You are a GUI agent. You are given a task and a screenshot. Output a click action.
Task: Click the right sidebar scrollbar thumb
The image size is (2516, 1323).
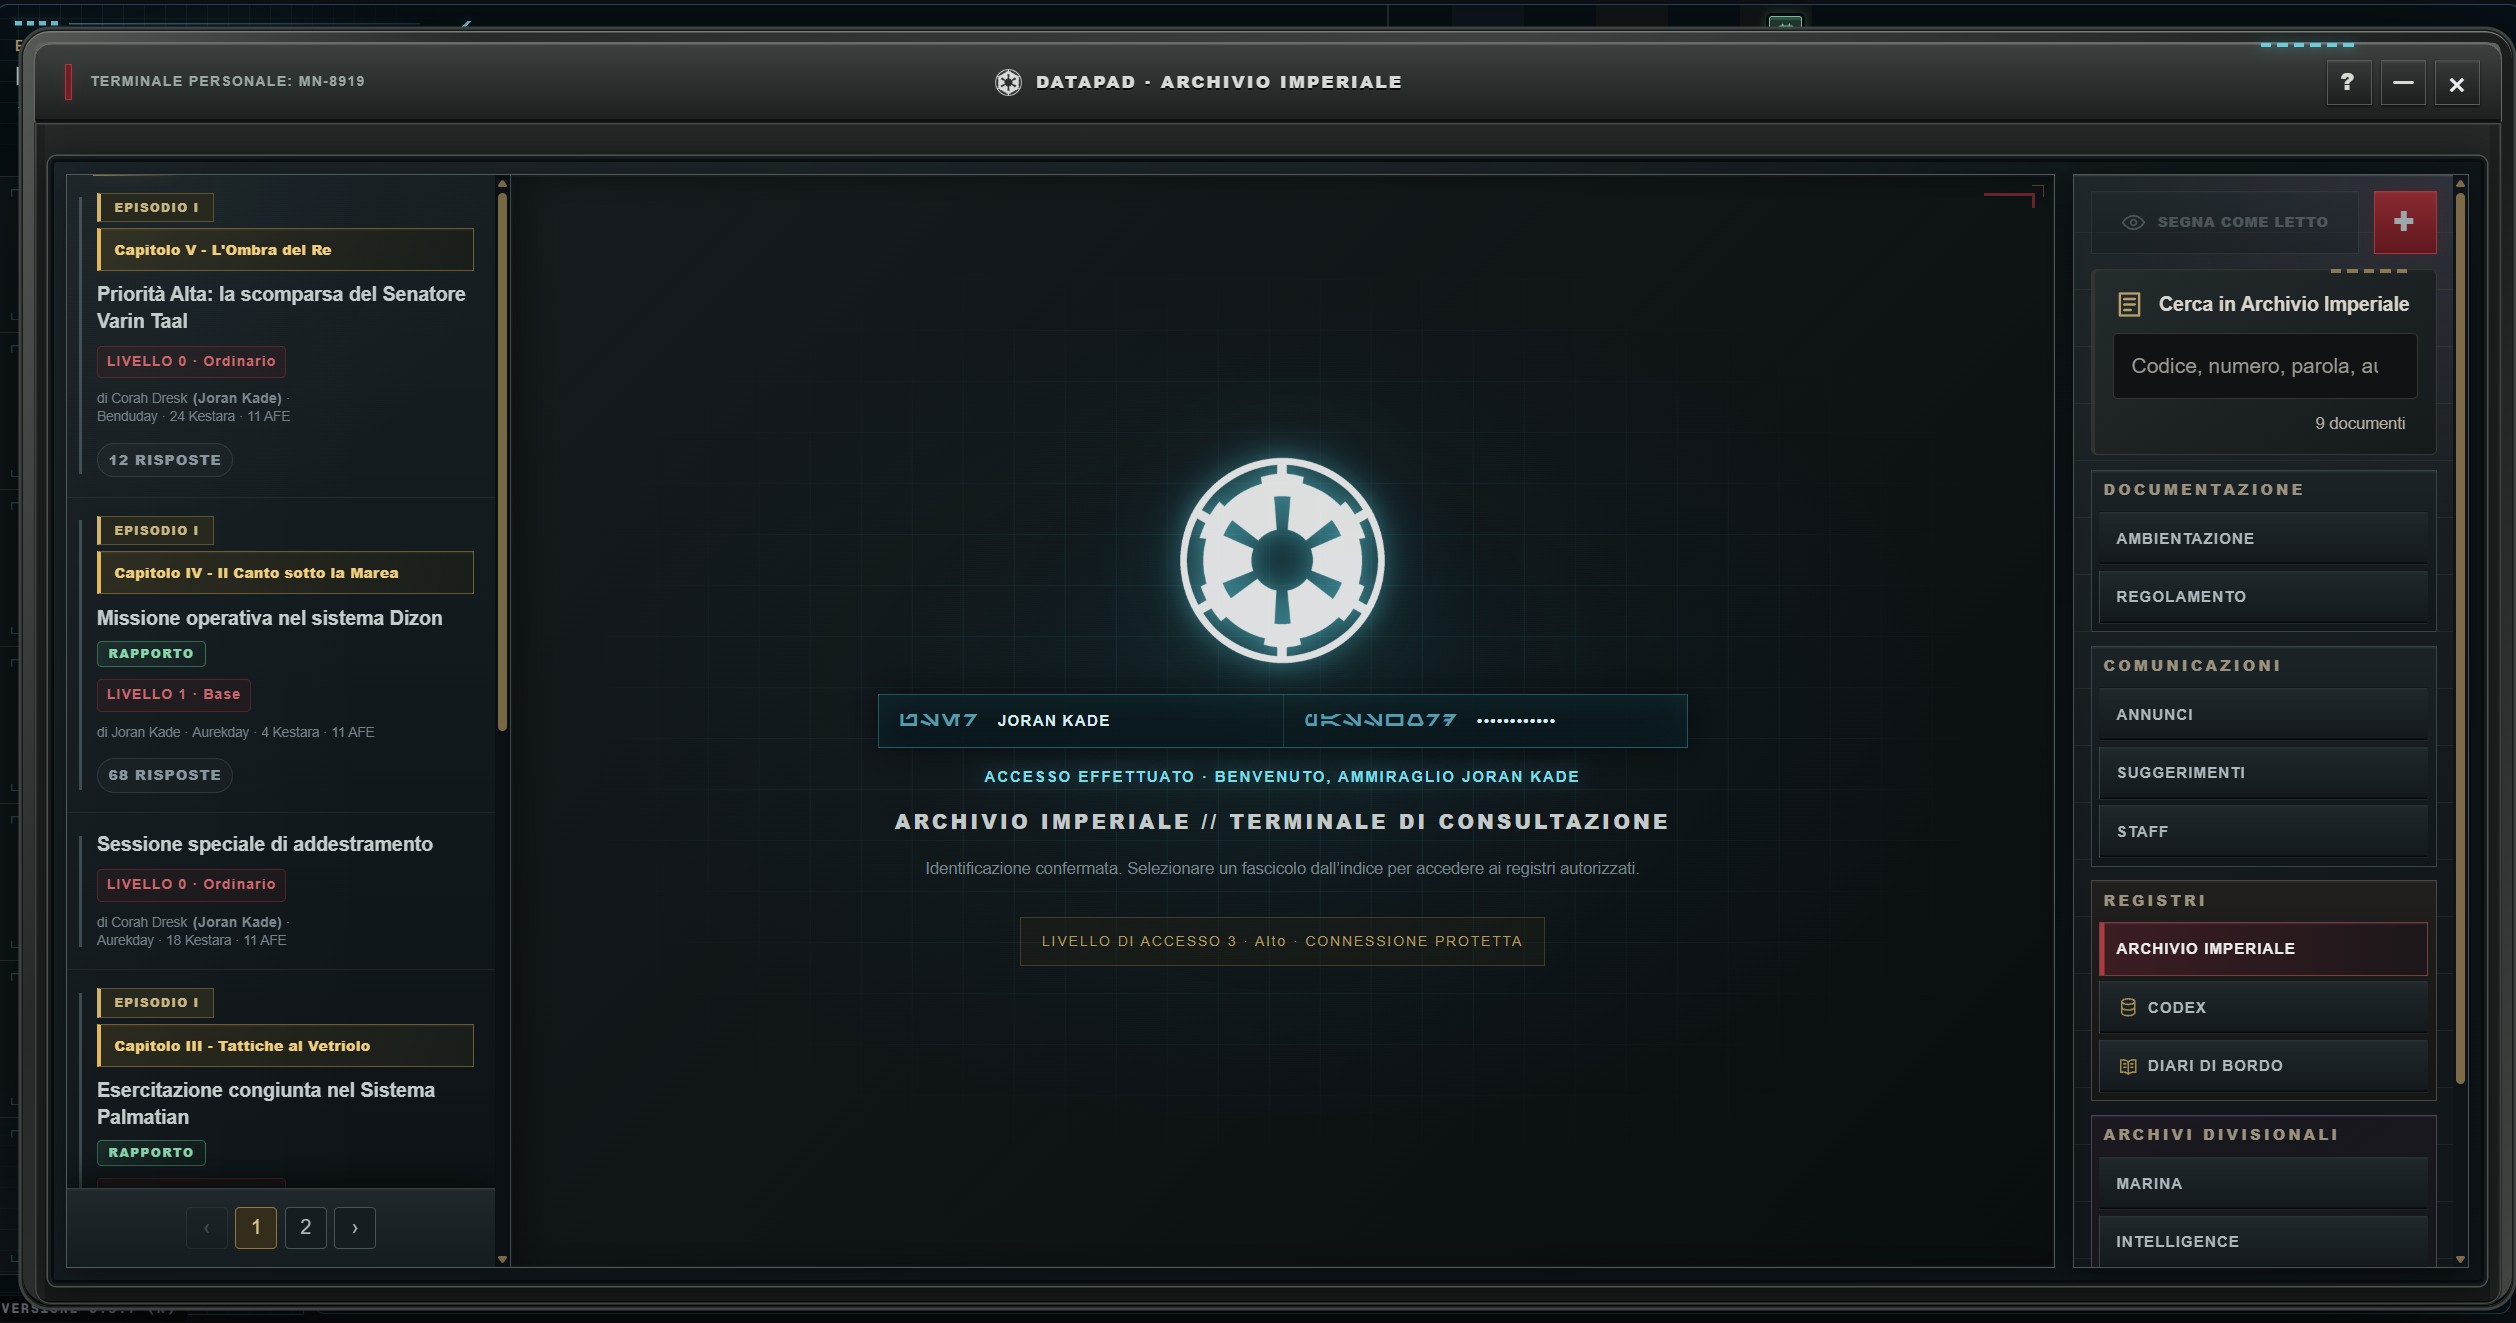point(2460,637)
